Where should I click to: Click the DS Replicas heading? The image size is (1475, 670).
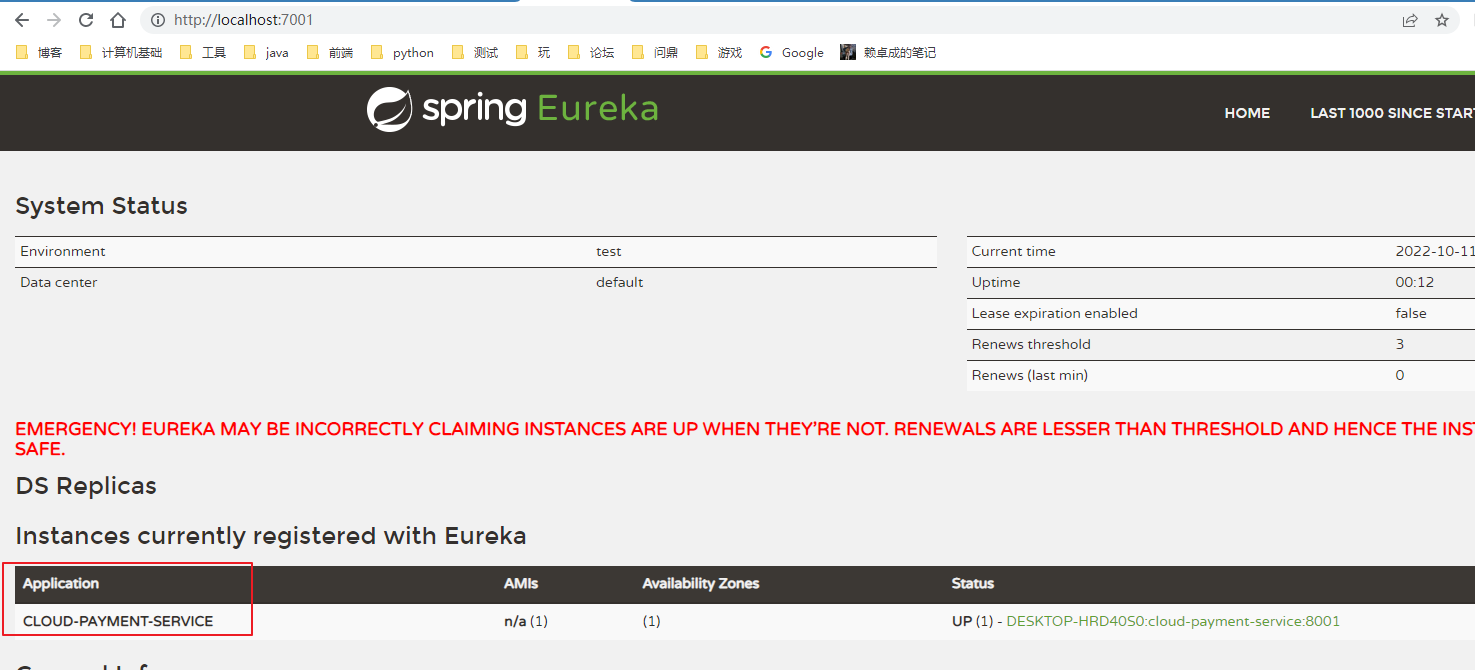(x=86, y=486)
